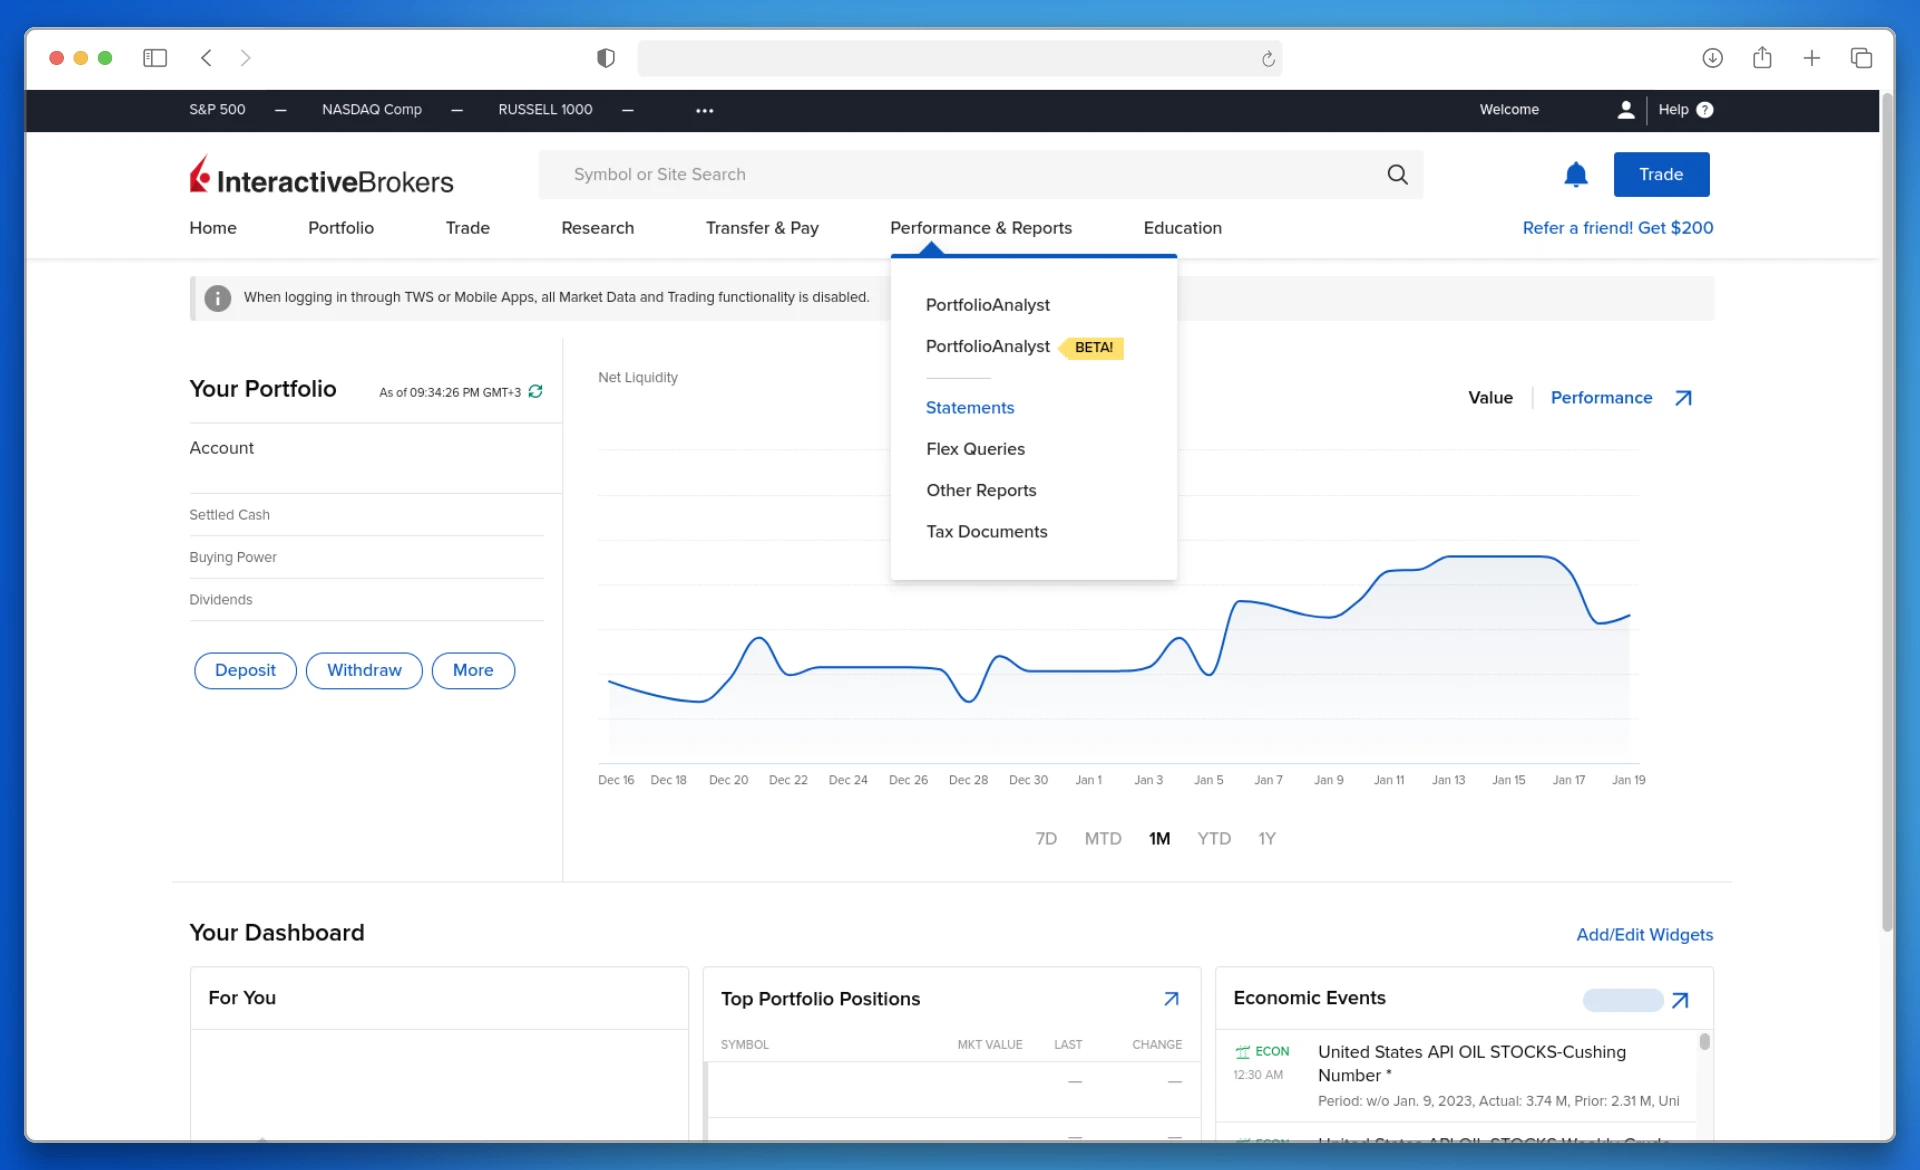Expand more market indices via ellipsis
The image size is (1920, 1170).
click(704, 111)
